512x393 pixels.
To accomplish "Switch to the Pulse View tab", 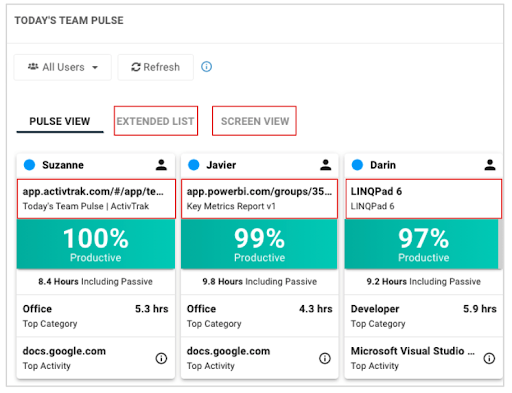I will point(60,121).
